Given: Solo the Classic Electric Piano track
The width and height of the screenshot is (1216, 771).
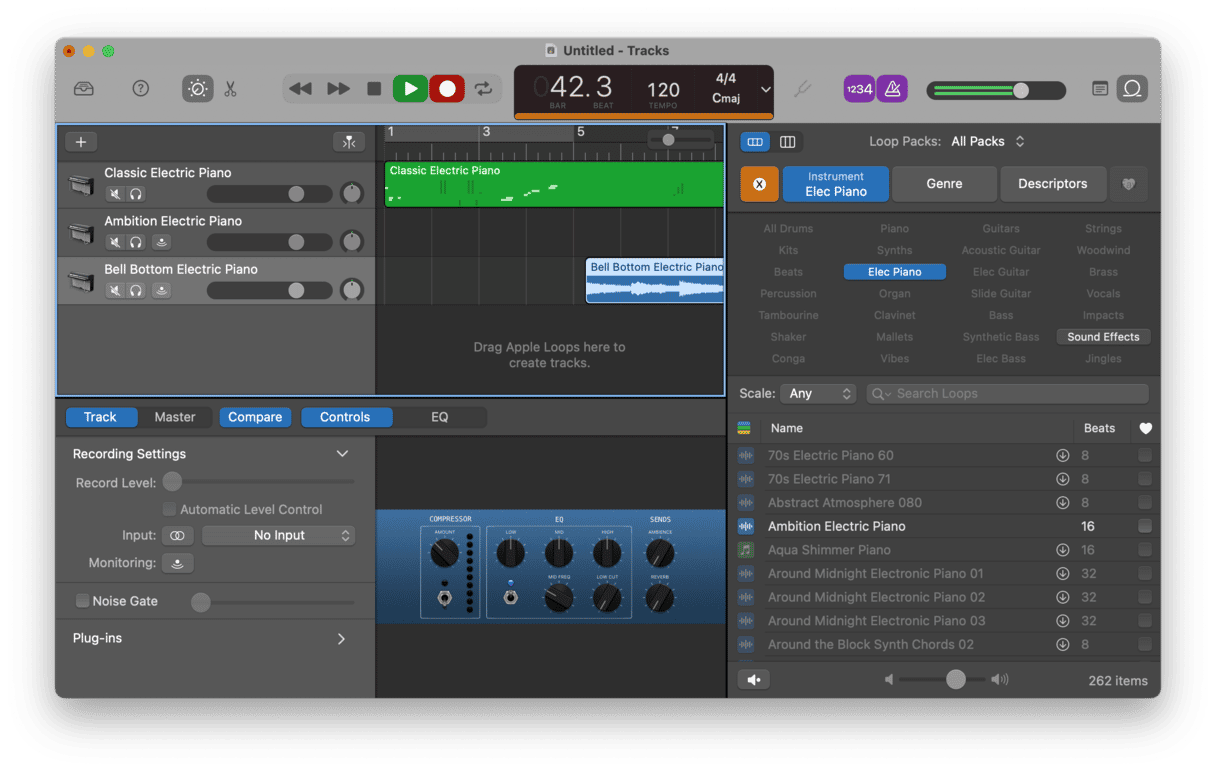Looking at the screenshot, I should pos(136,194).
